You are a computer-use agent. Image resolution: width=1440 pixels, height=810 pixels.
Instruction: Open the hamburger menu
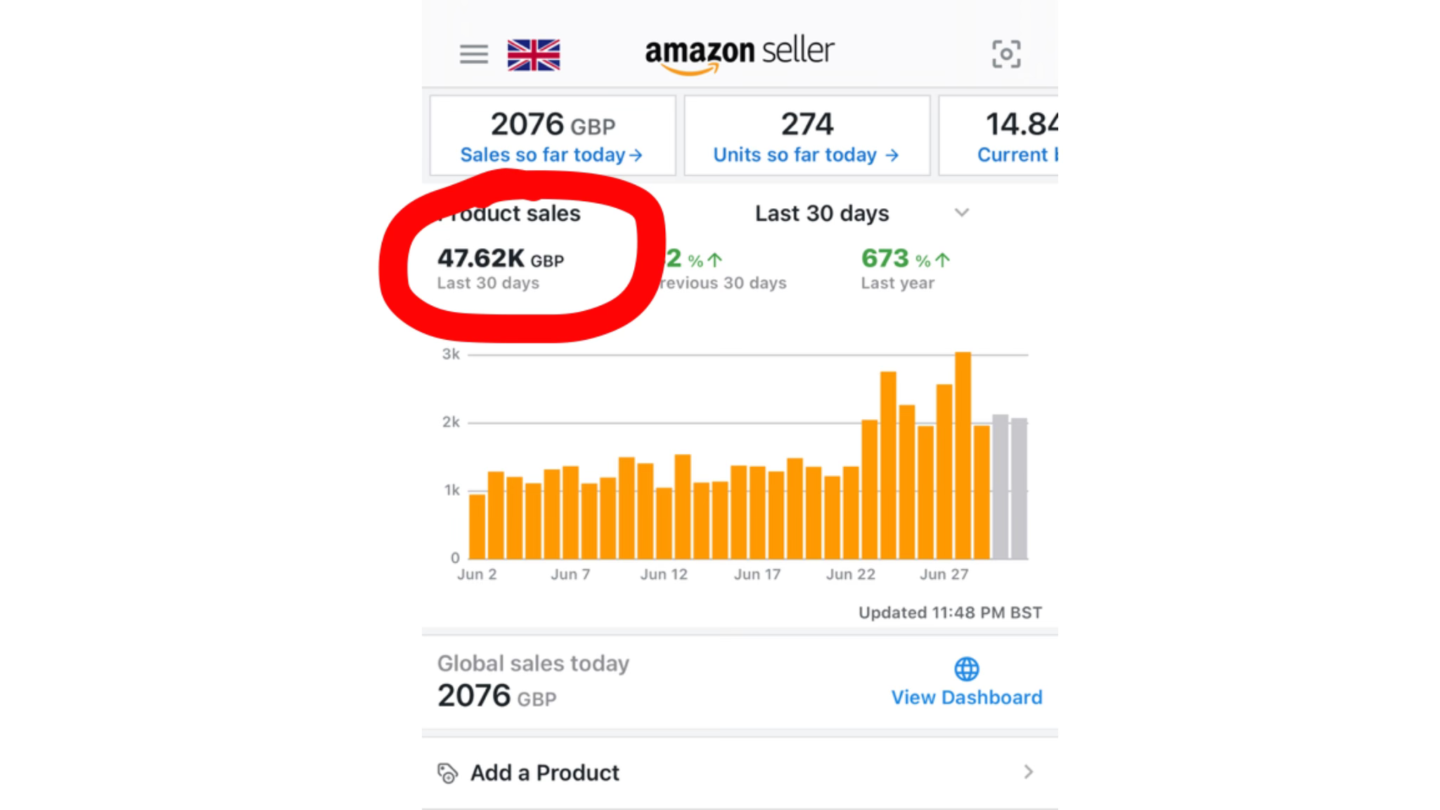click(474, 54)
